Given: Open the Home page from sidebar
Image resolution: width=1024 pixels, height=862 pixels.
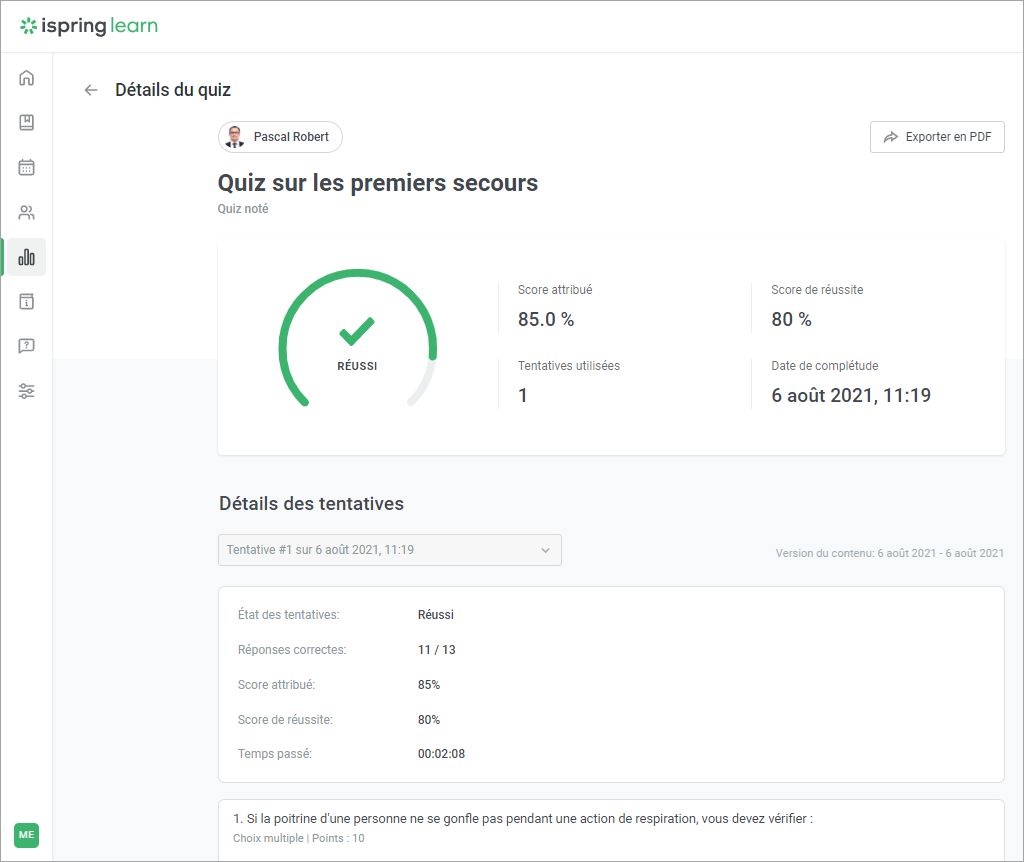Looking at the screenshot, I should point(27,78).
